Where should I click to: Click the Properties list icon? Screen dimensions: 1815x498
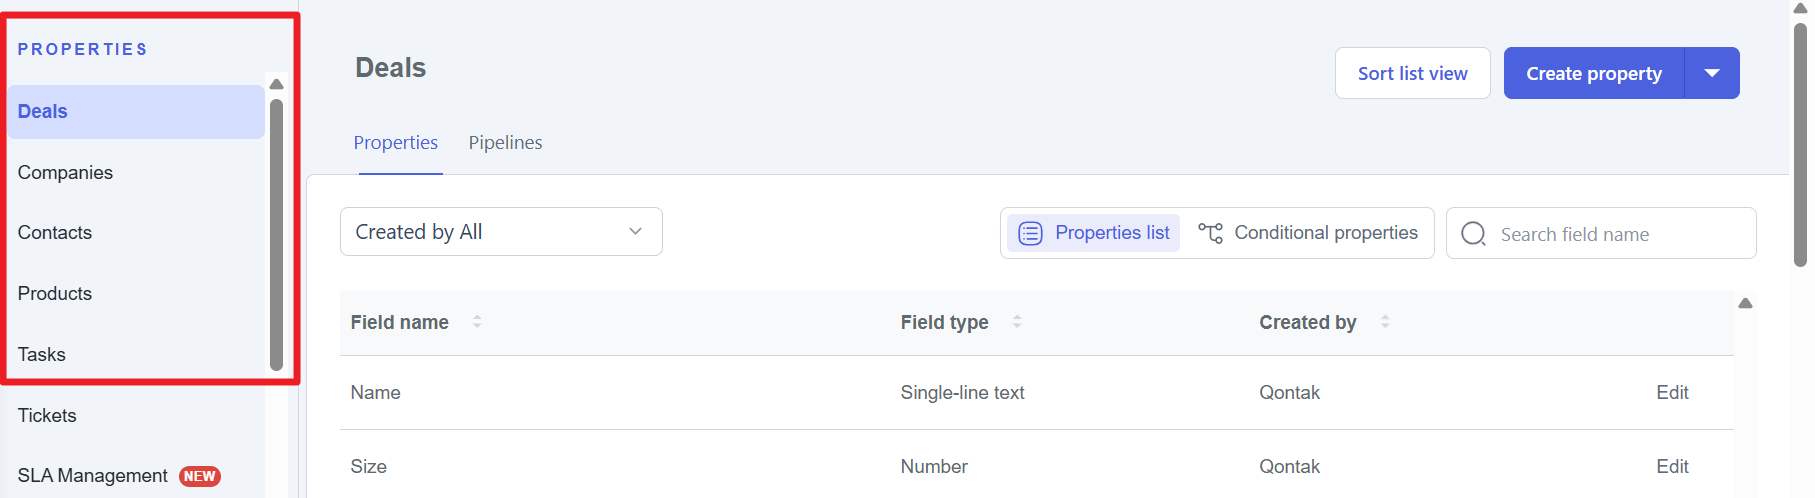(x=1030, y=233)
